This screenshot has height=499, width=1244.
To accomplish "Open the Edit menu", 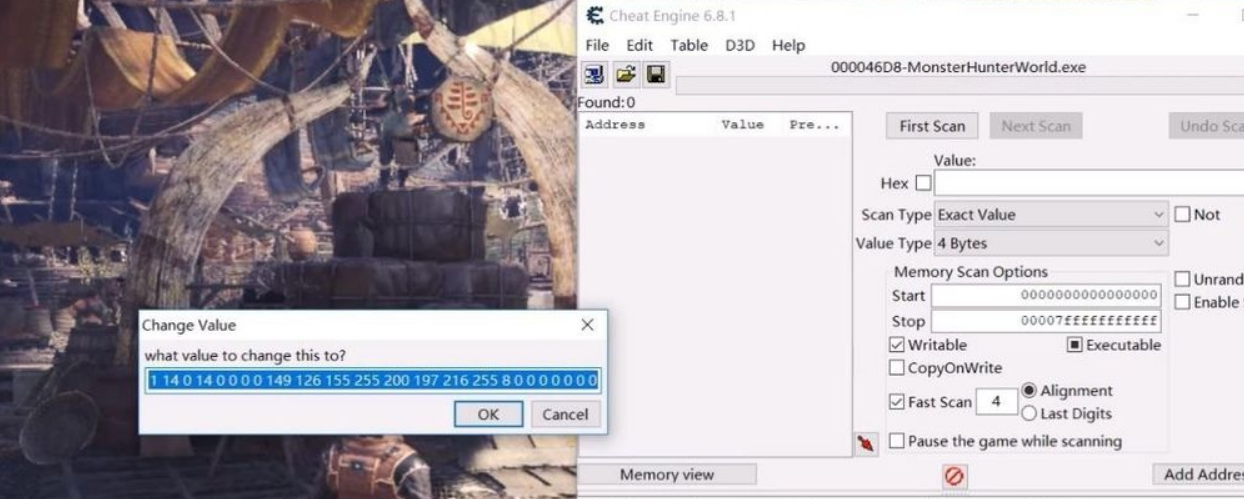I will click(x=640, y=46).
